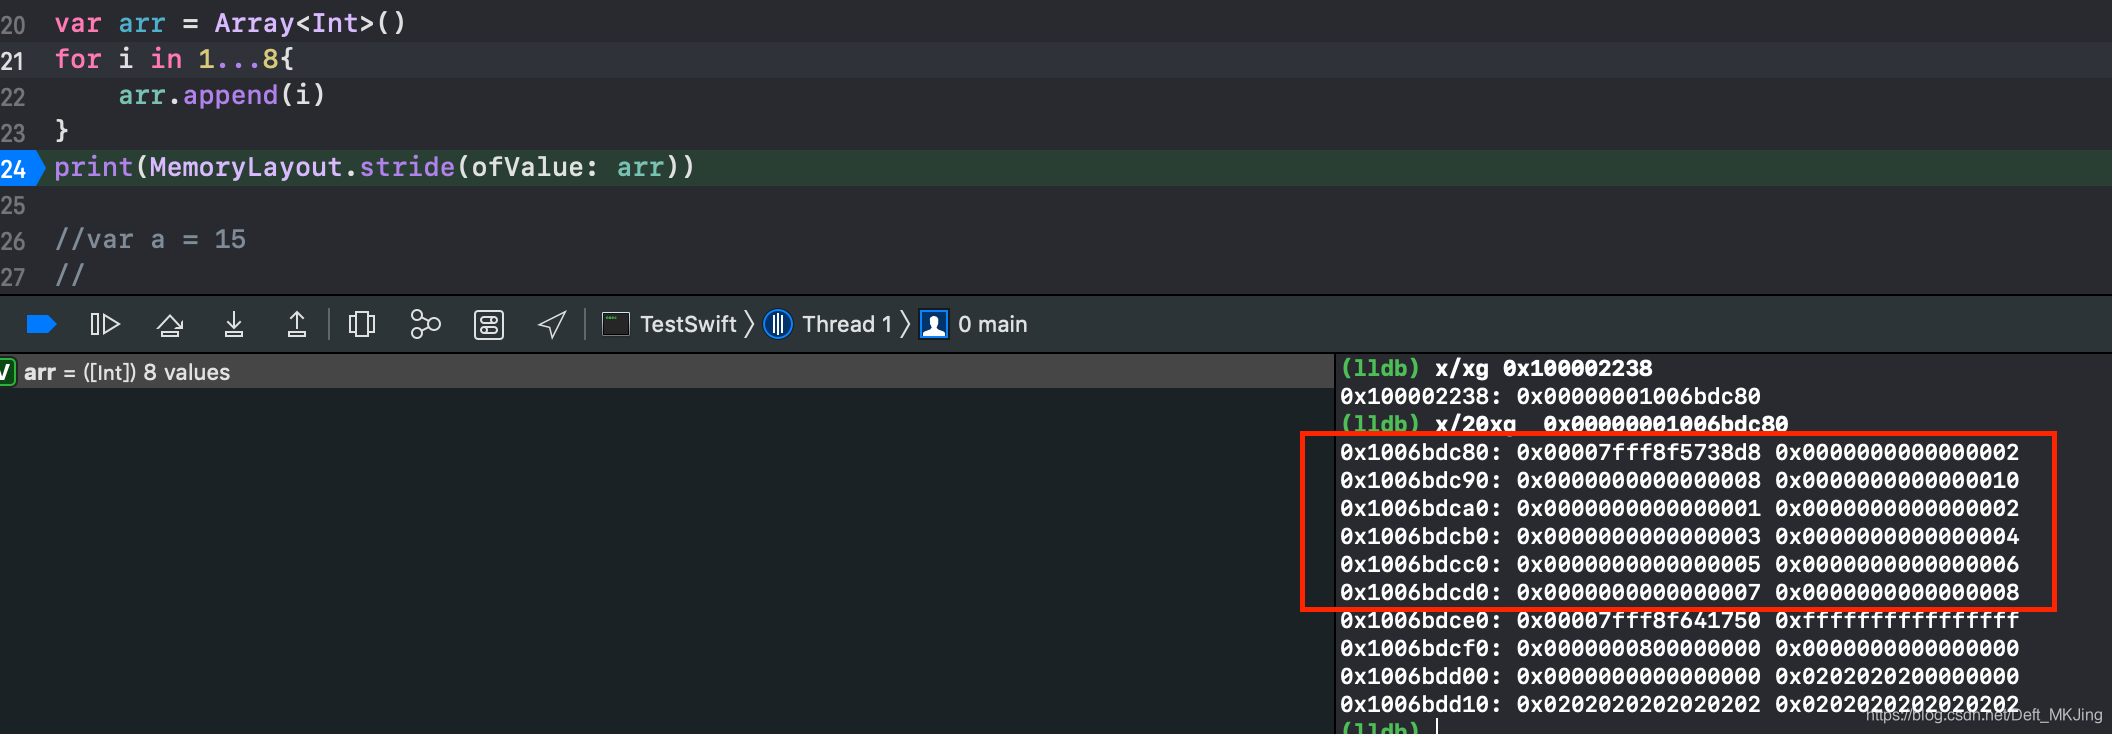This screenshot has width=2112, height=734.
Task: Click 'for' keyword on line 21
Action: tap(78, 59)
